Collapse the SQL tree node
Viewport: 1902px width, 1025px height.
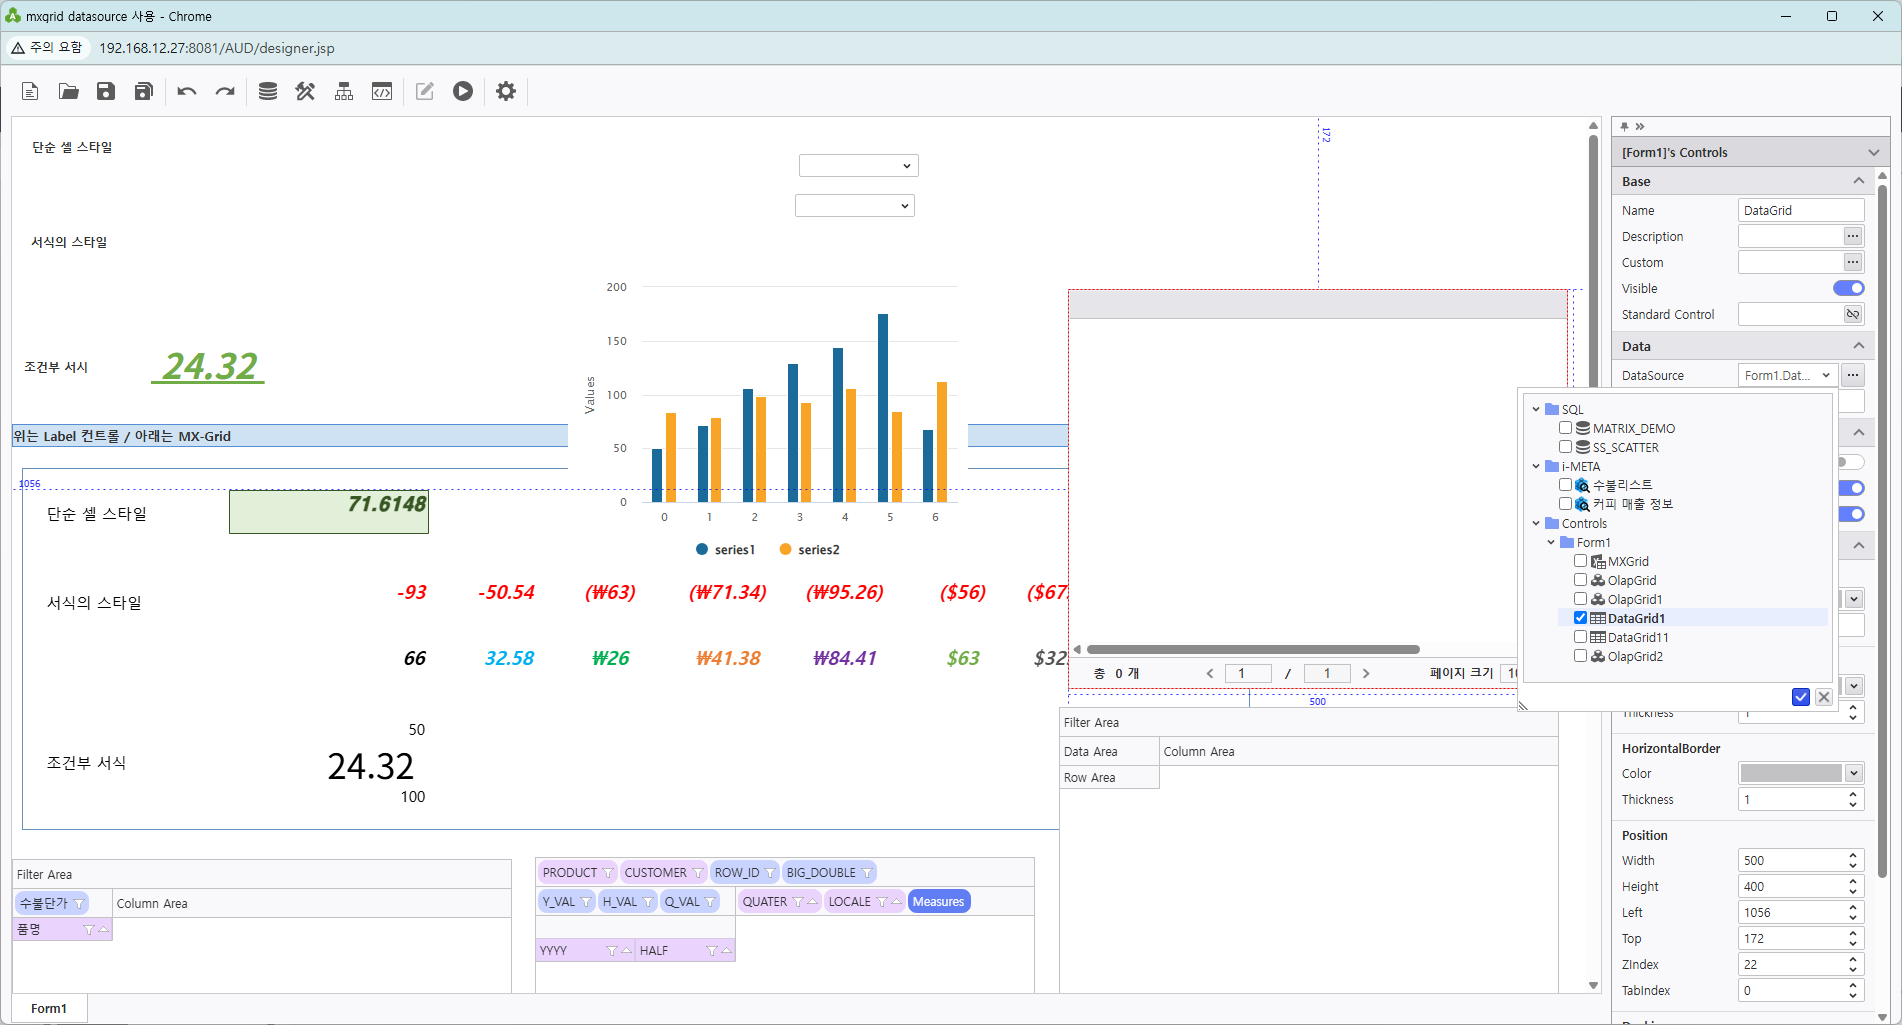click(x=1536, y=409)
